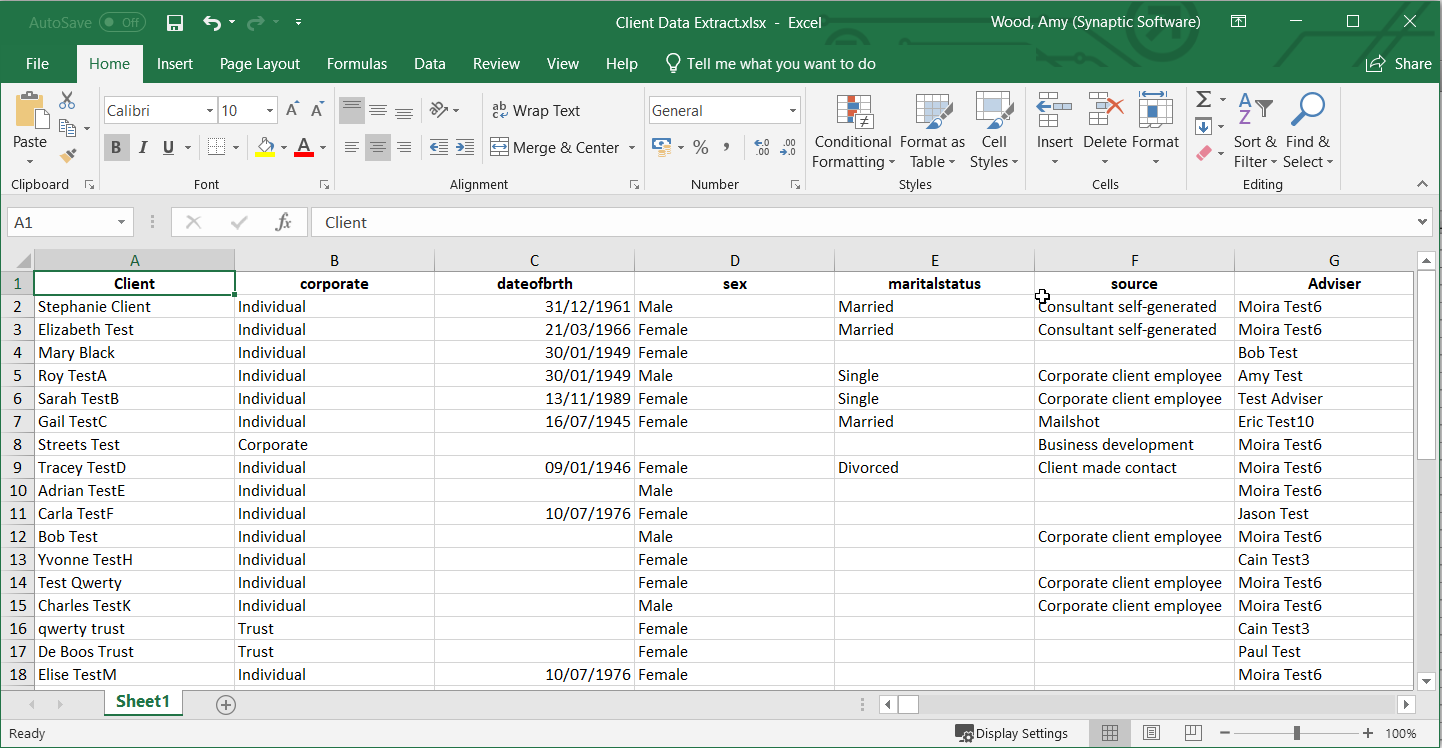Click the Insert Function fx icon
The width and height of the screenshot is (1442, 748).
click(284, 222)
